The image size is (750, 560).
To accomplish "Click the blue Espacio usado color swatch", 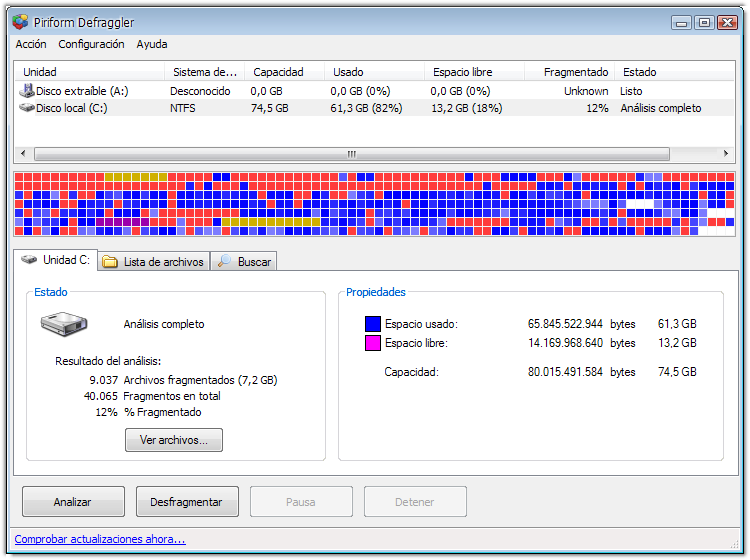I will click(x=373, y=324).
